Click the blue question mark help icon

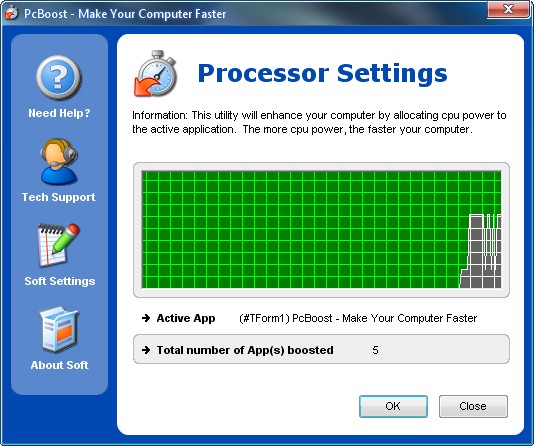(x=59, y=78)
